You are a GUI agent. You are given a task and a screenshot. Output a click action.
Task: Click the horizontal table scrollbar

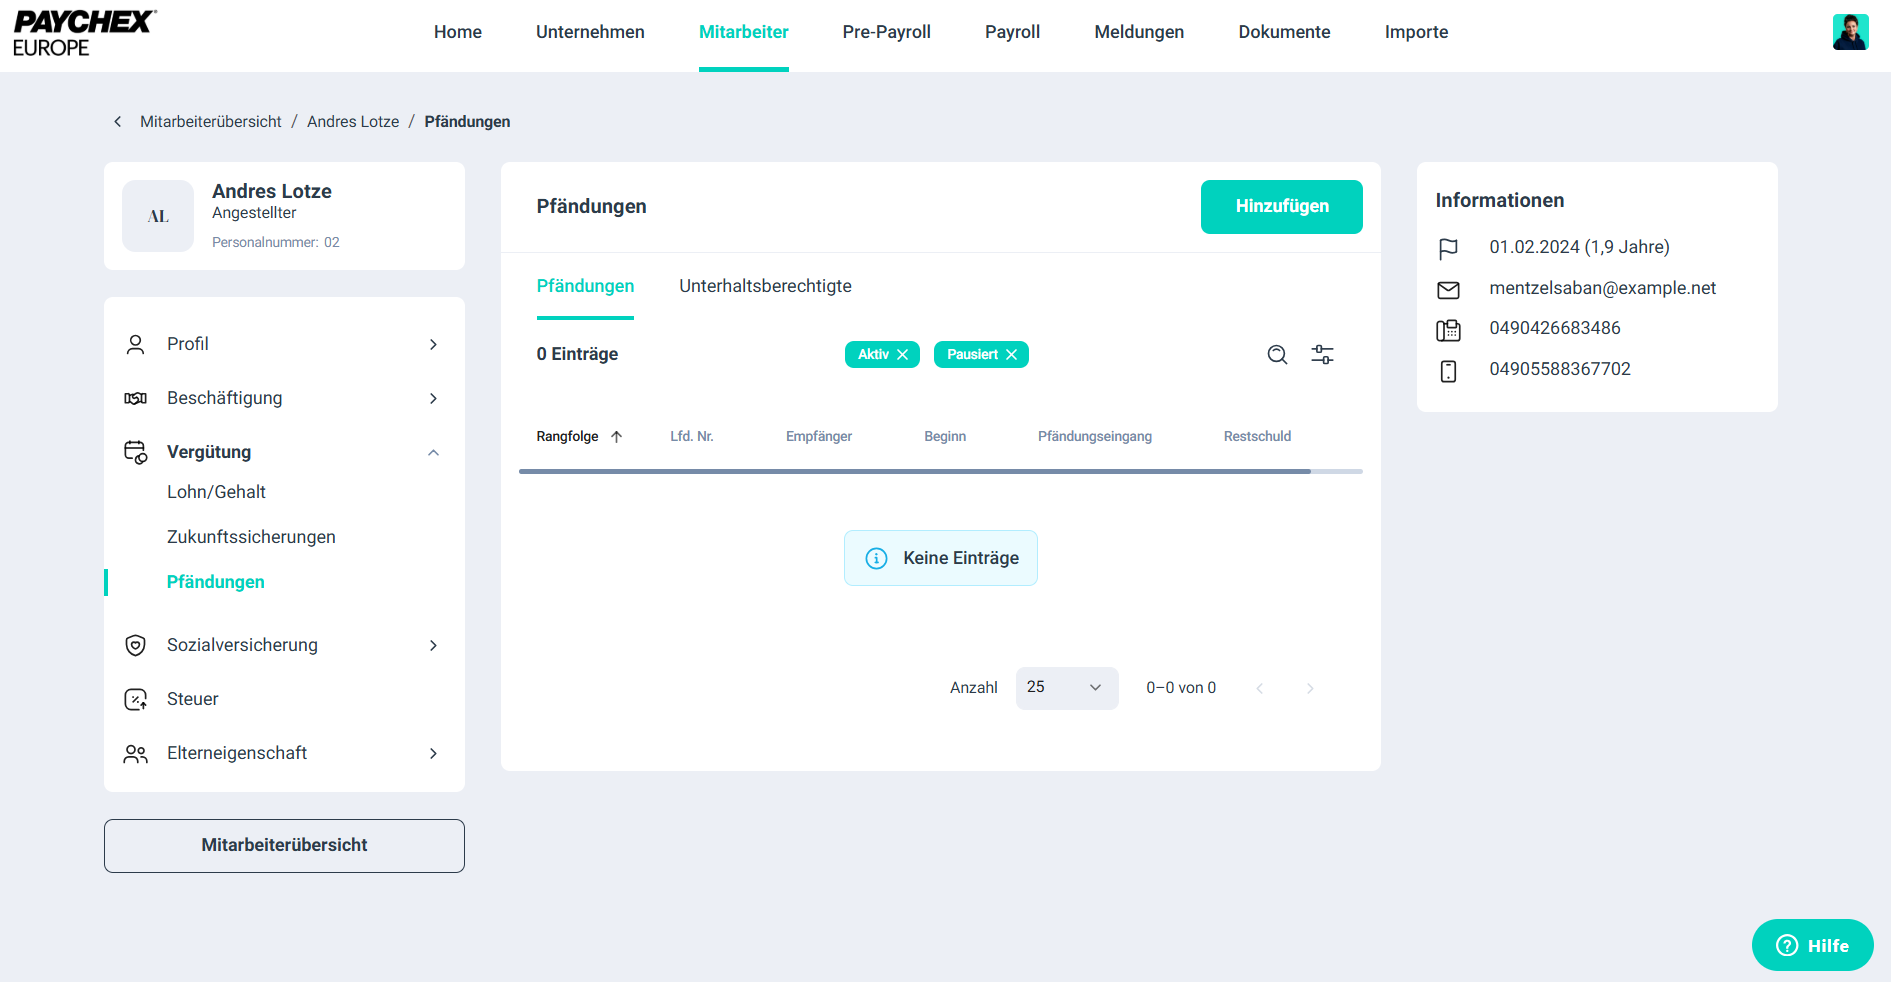coord(914,471)
